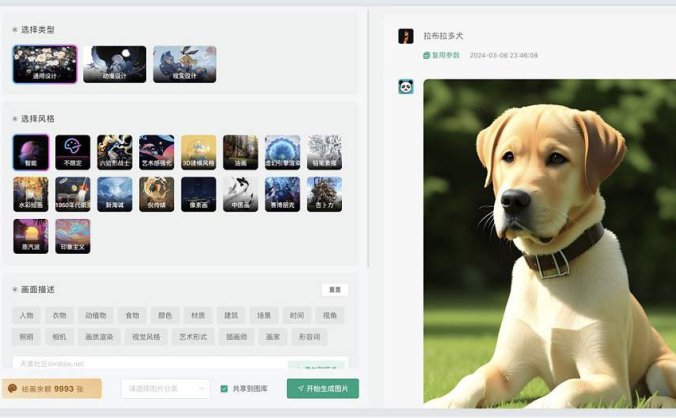The width and height of the screenshot is (676, 418).
Task: Select the 人物 description tag
Action: coord(26,315)
